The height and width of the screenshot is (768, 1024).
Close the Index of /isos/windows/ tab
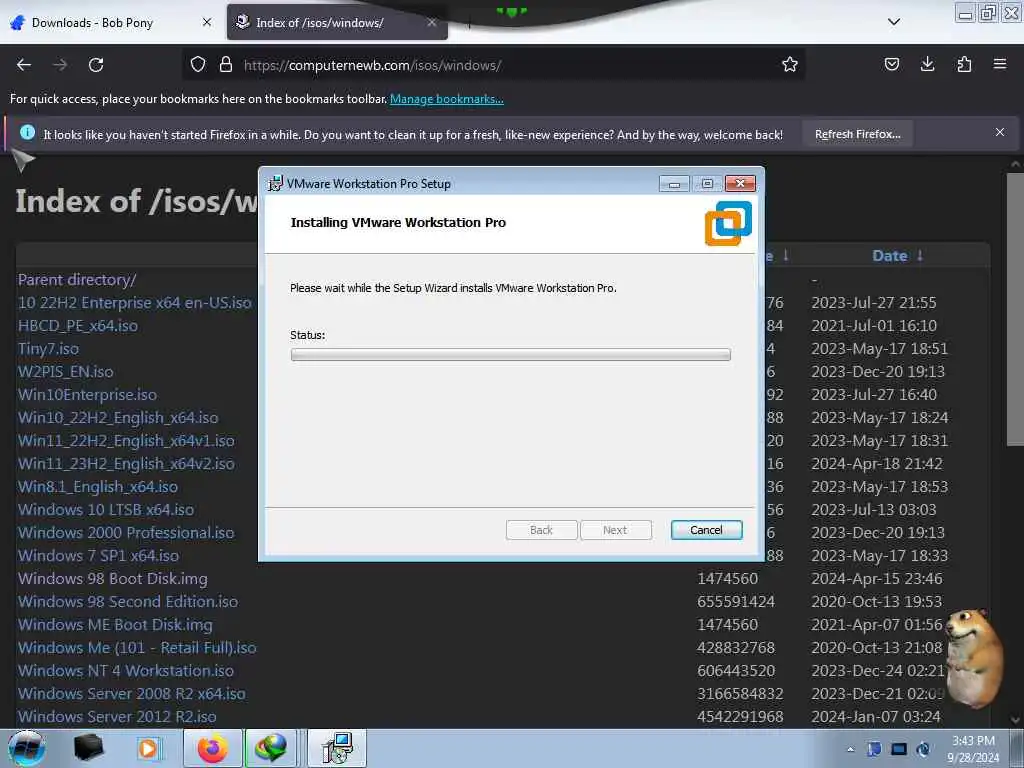point(432,23)
